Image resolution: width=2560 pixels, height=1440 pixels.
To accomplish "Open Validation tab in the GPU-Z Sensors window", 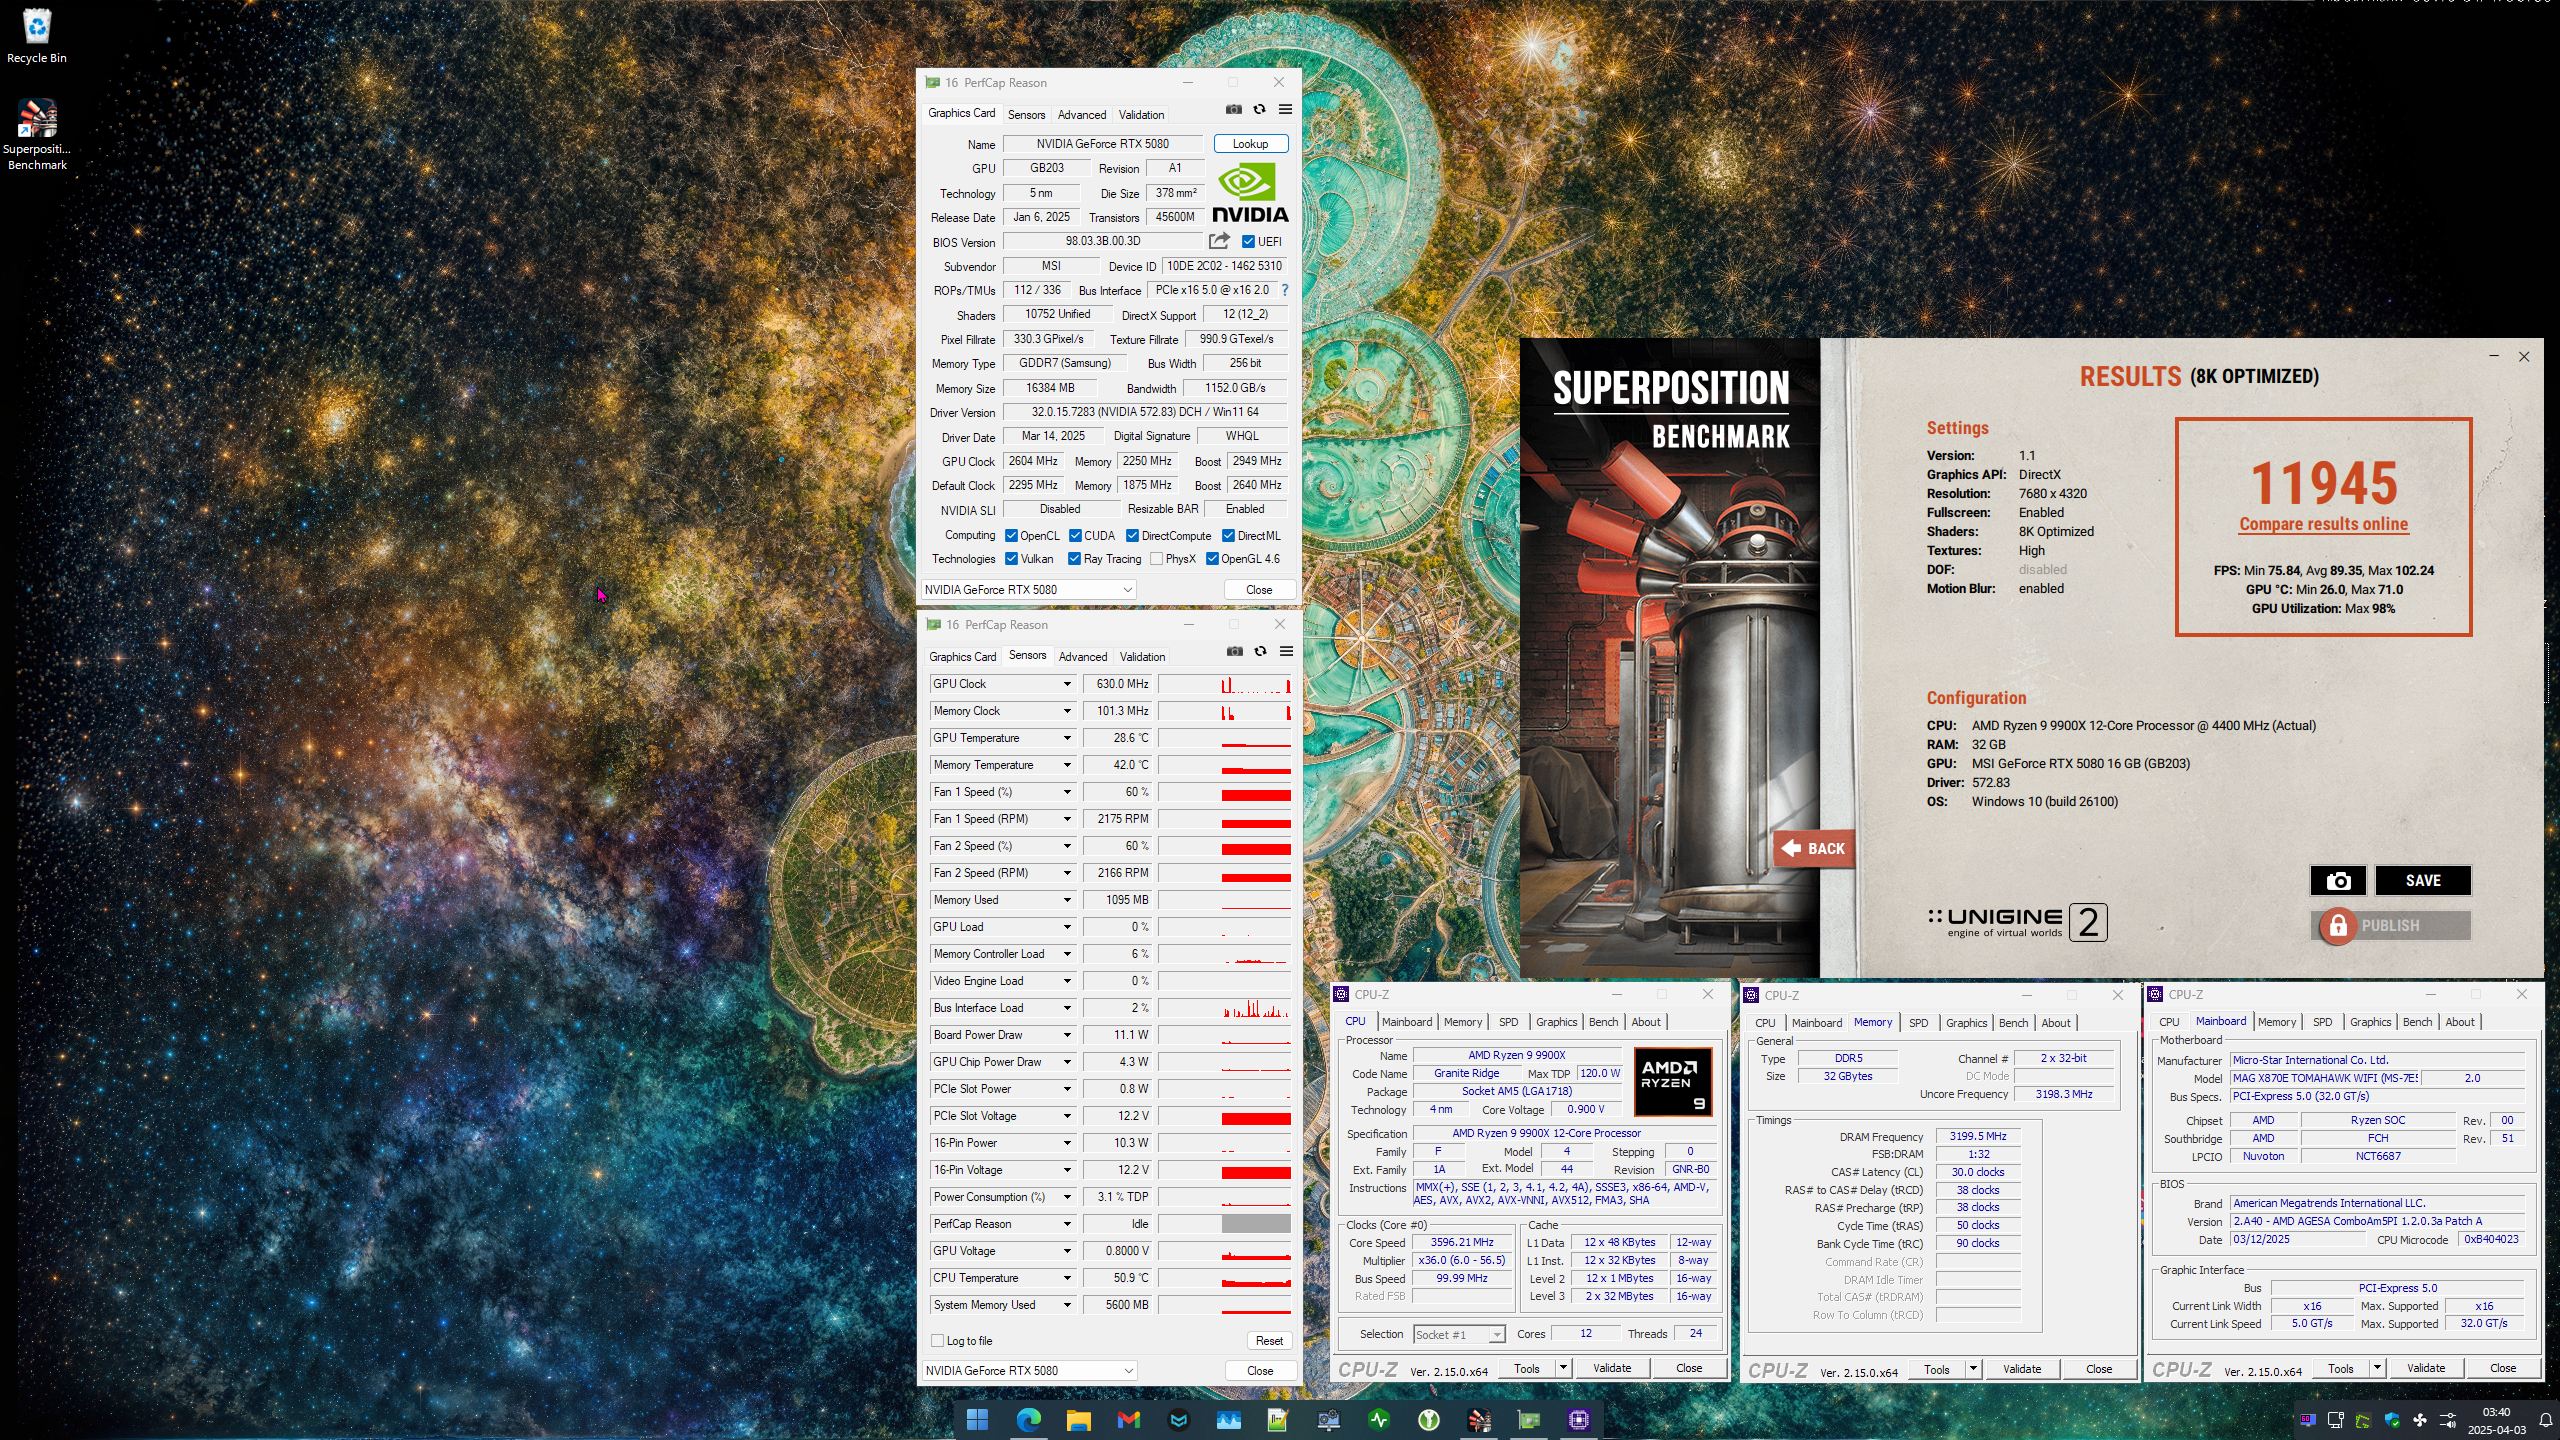I will 1142,656.
